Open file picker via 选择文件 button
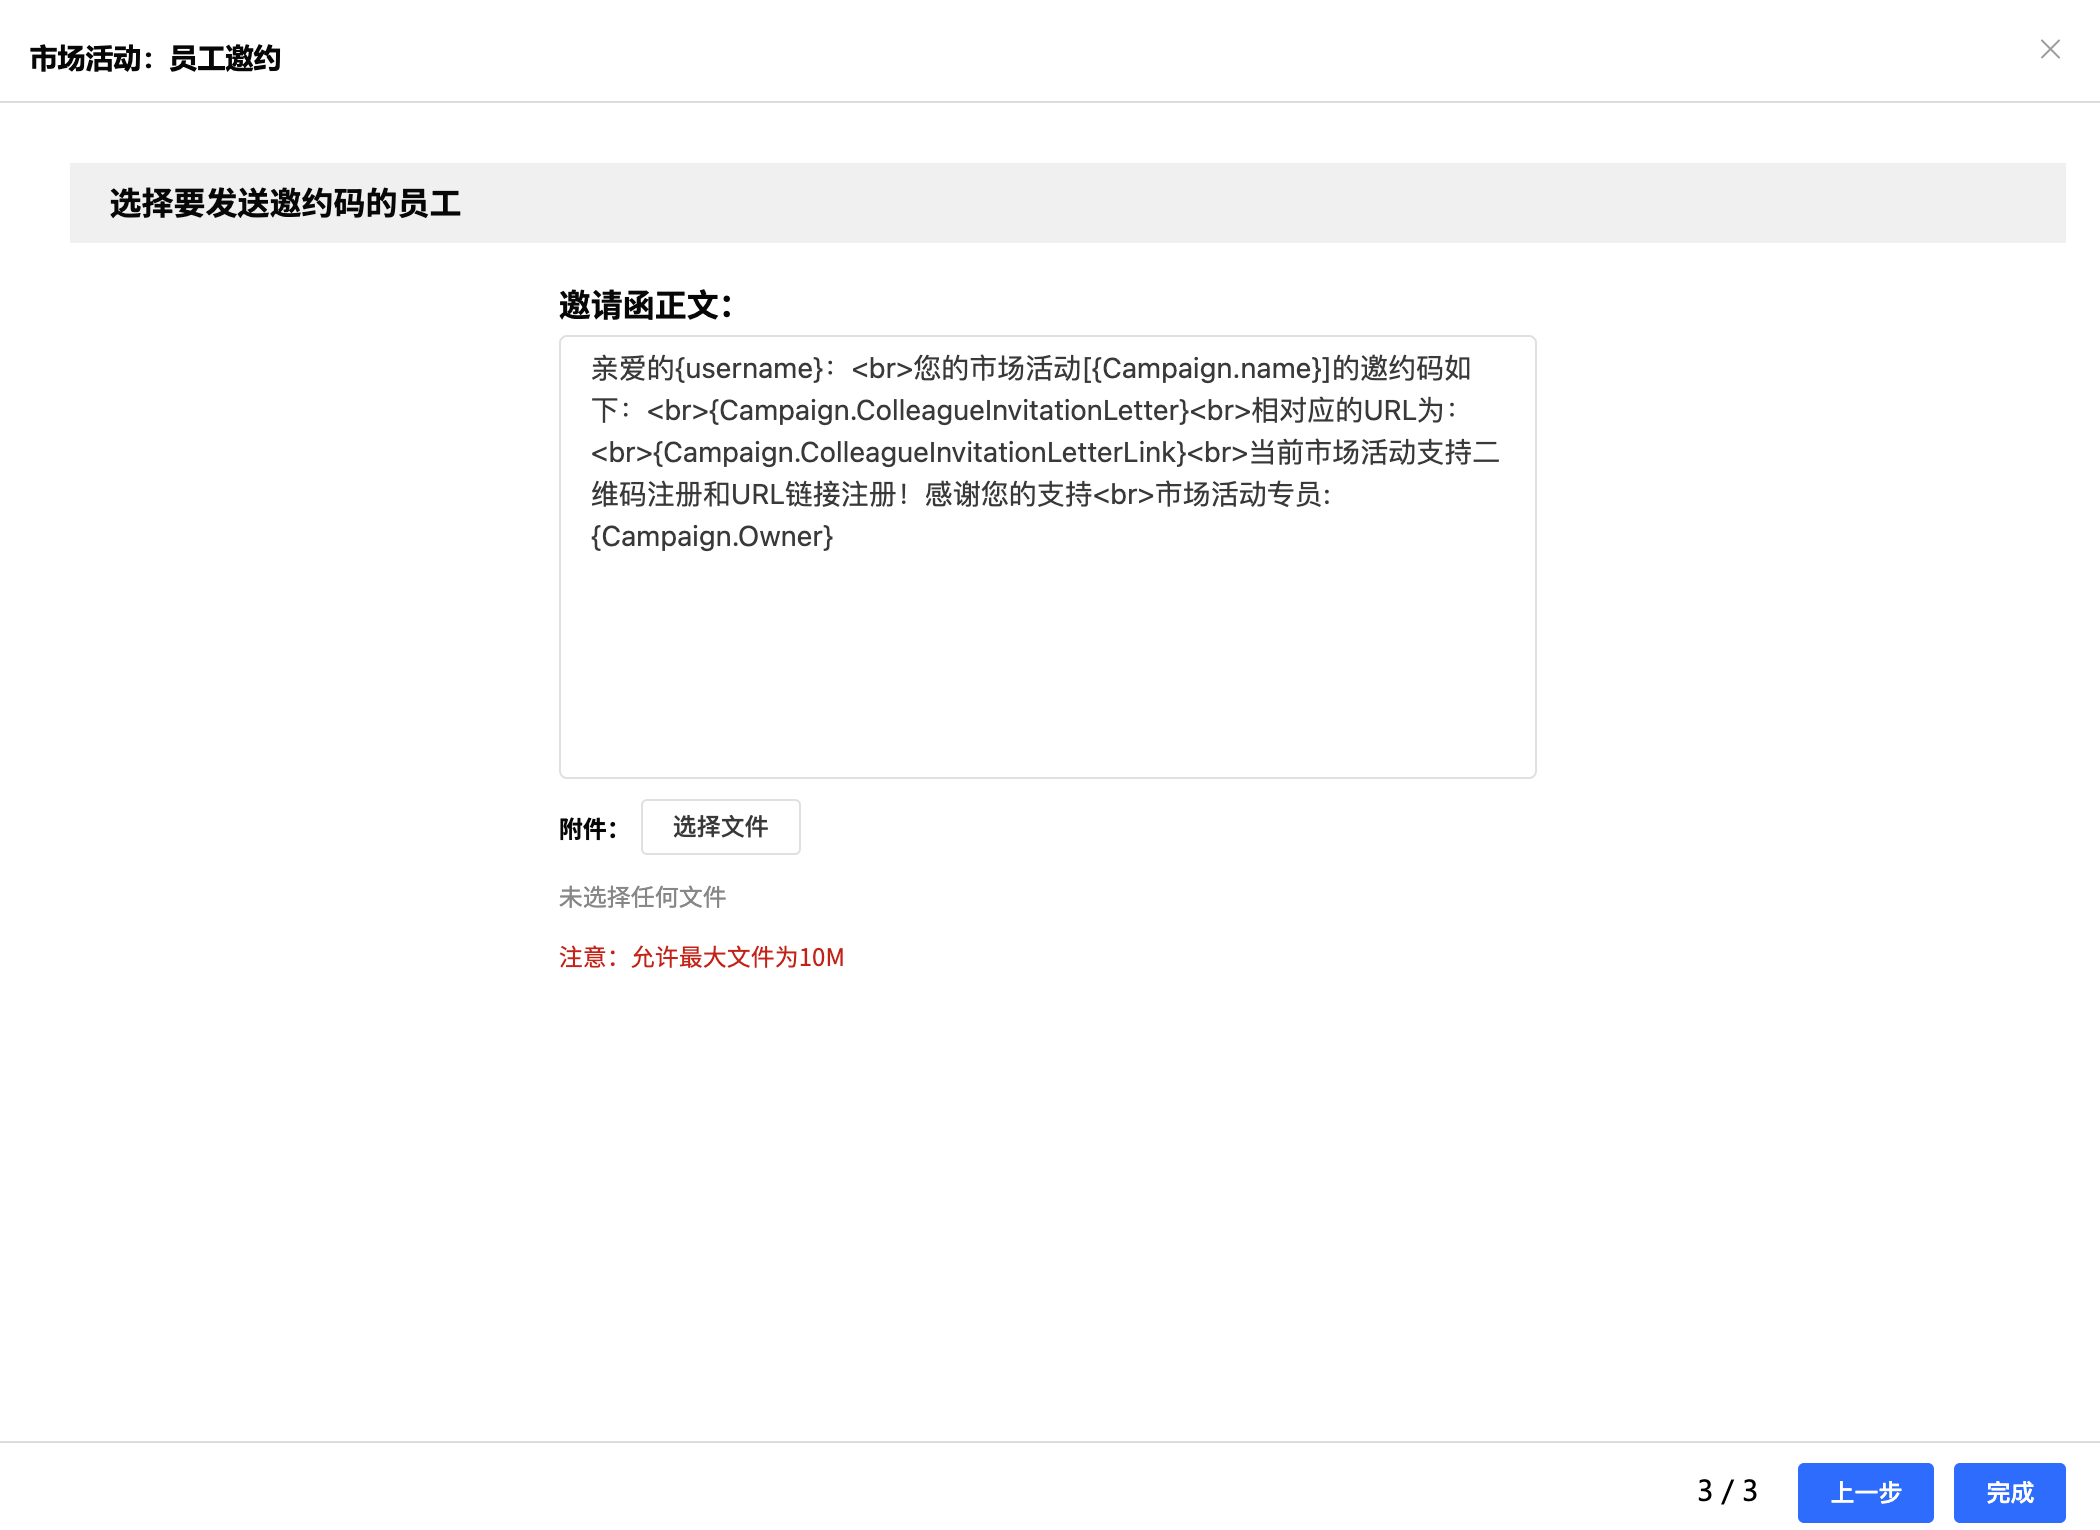Viewport: 2100px width, 1530px height. 720,827
